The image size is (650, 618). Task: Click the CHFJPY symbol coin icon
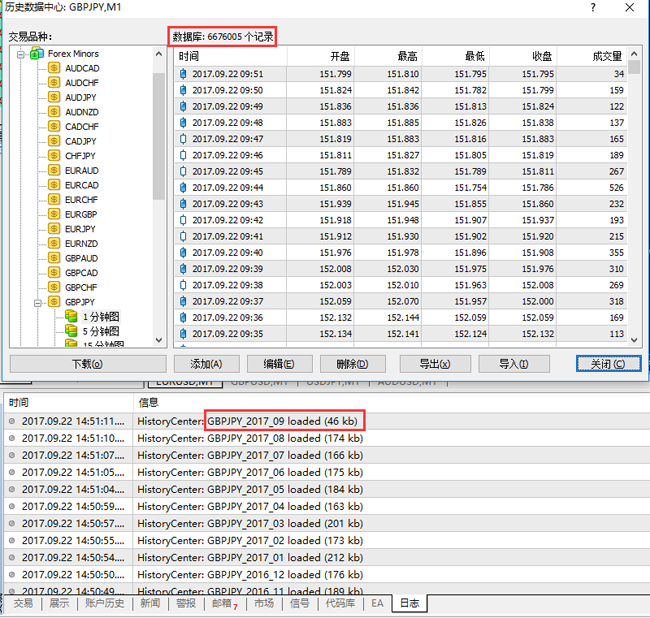point(54,155)
